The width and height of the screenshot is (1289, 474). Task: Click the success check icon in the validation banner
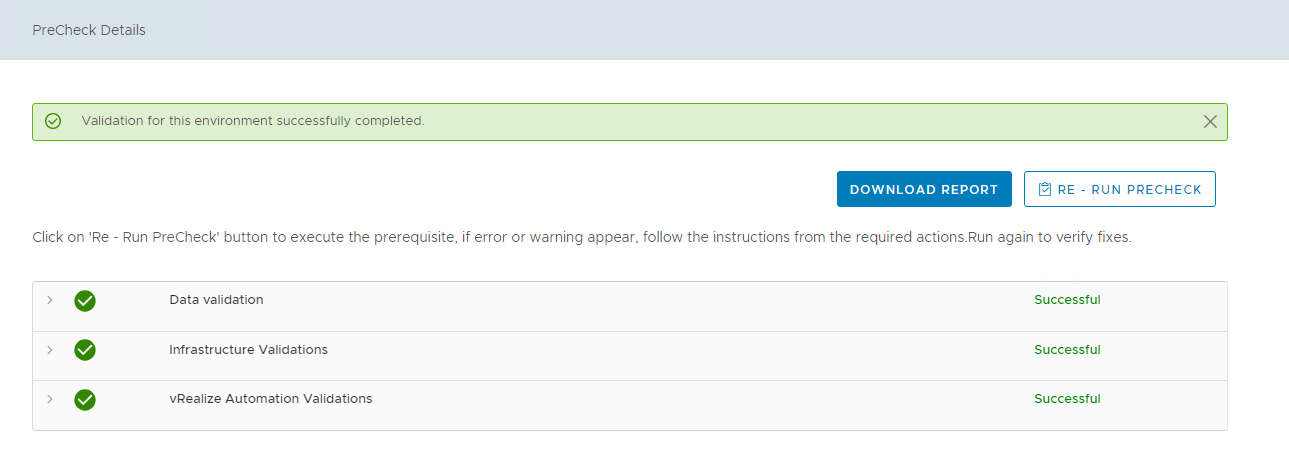click(54, 121)
